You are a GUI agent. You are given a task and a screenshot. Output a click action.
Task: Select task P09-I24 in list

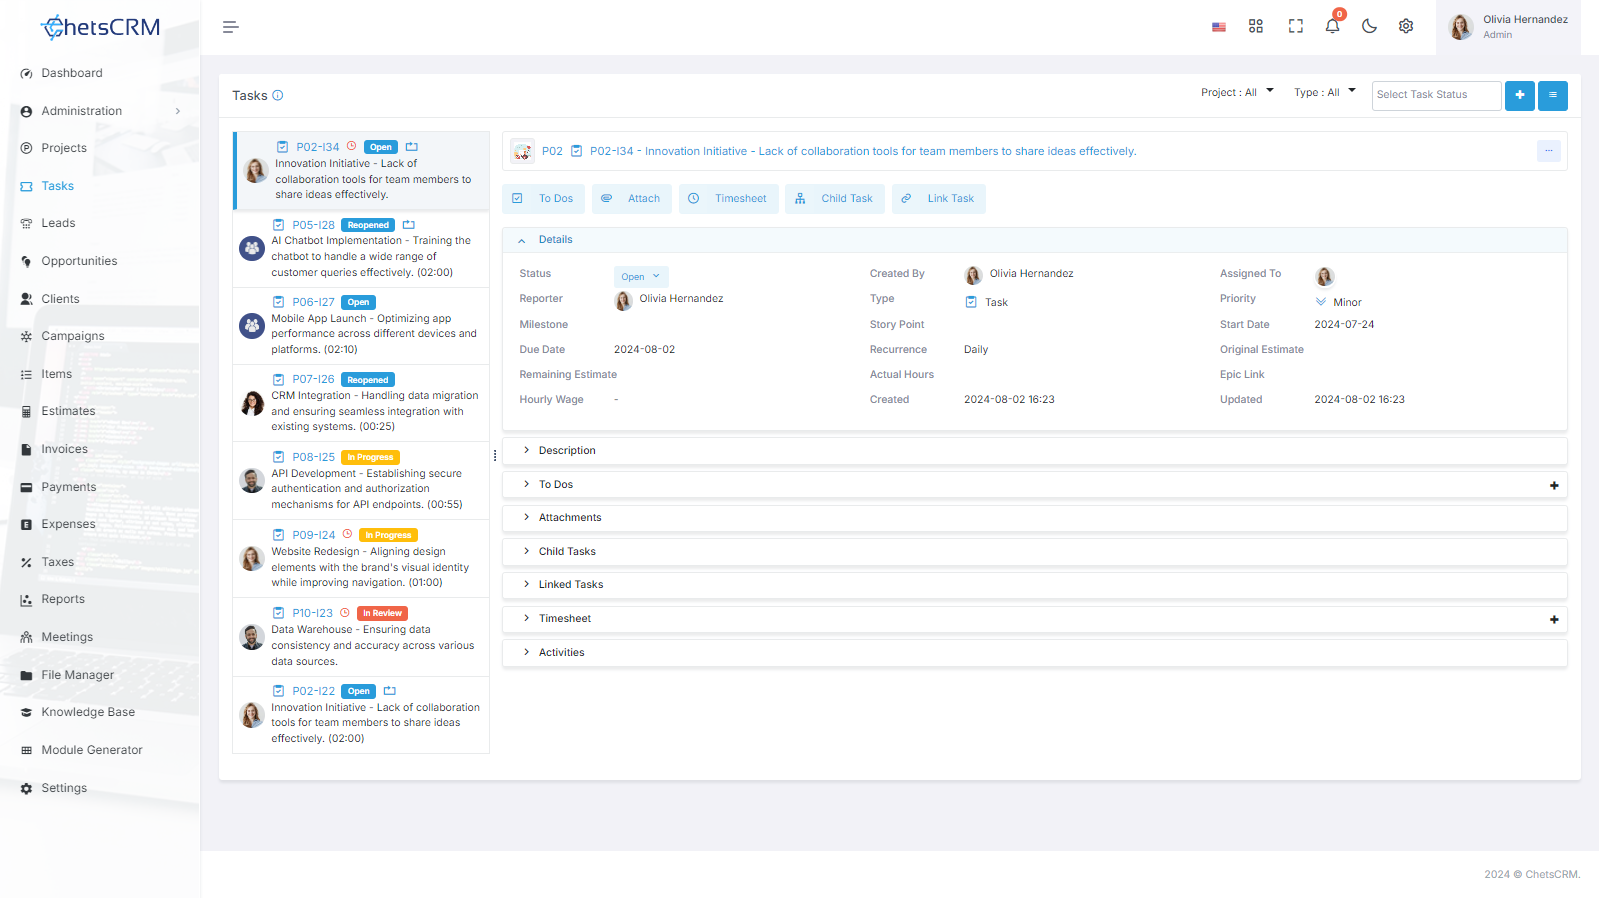click(361, 559)
